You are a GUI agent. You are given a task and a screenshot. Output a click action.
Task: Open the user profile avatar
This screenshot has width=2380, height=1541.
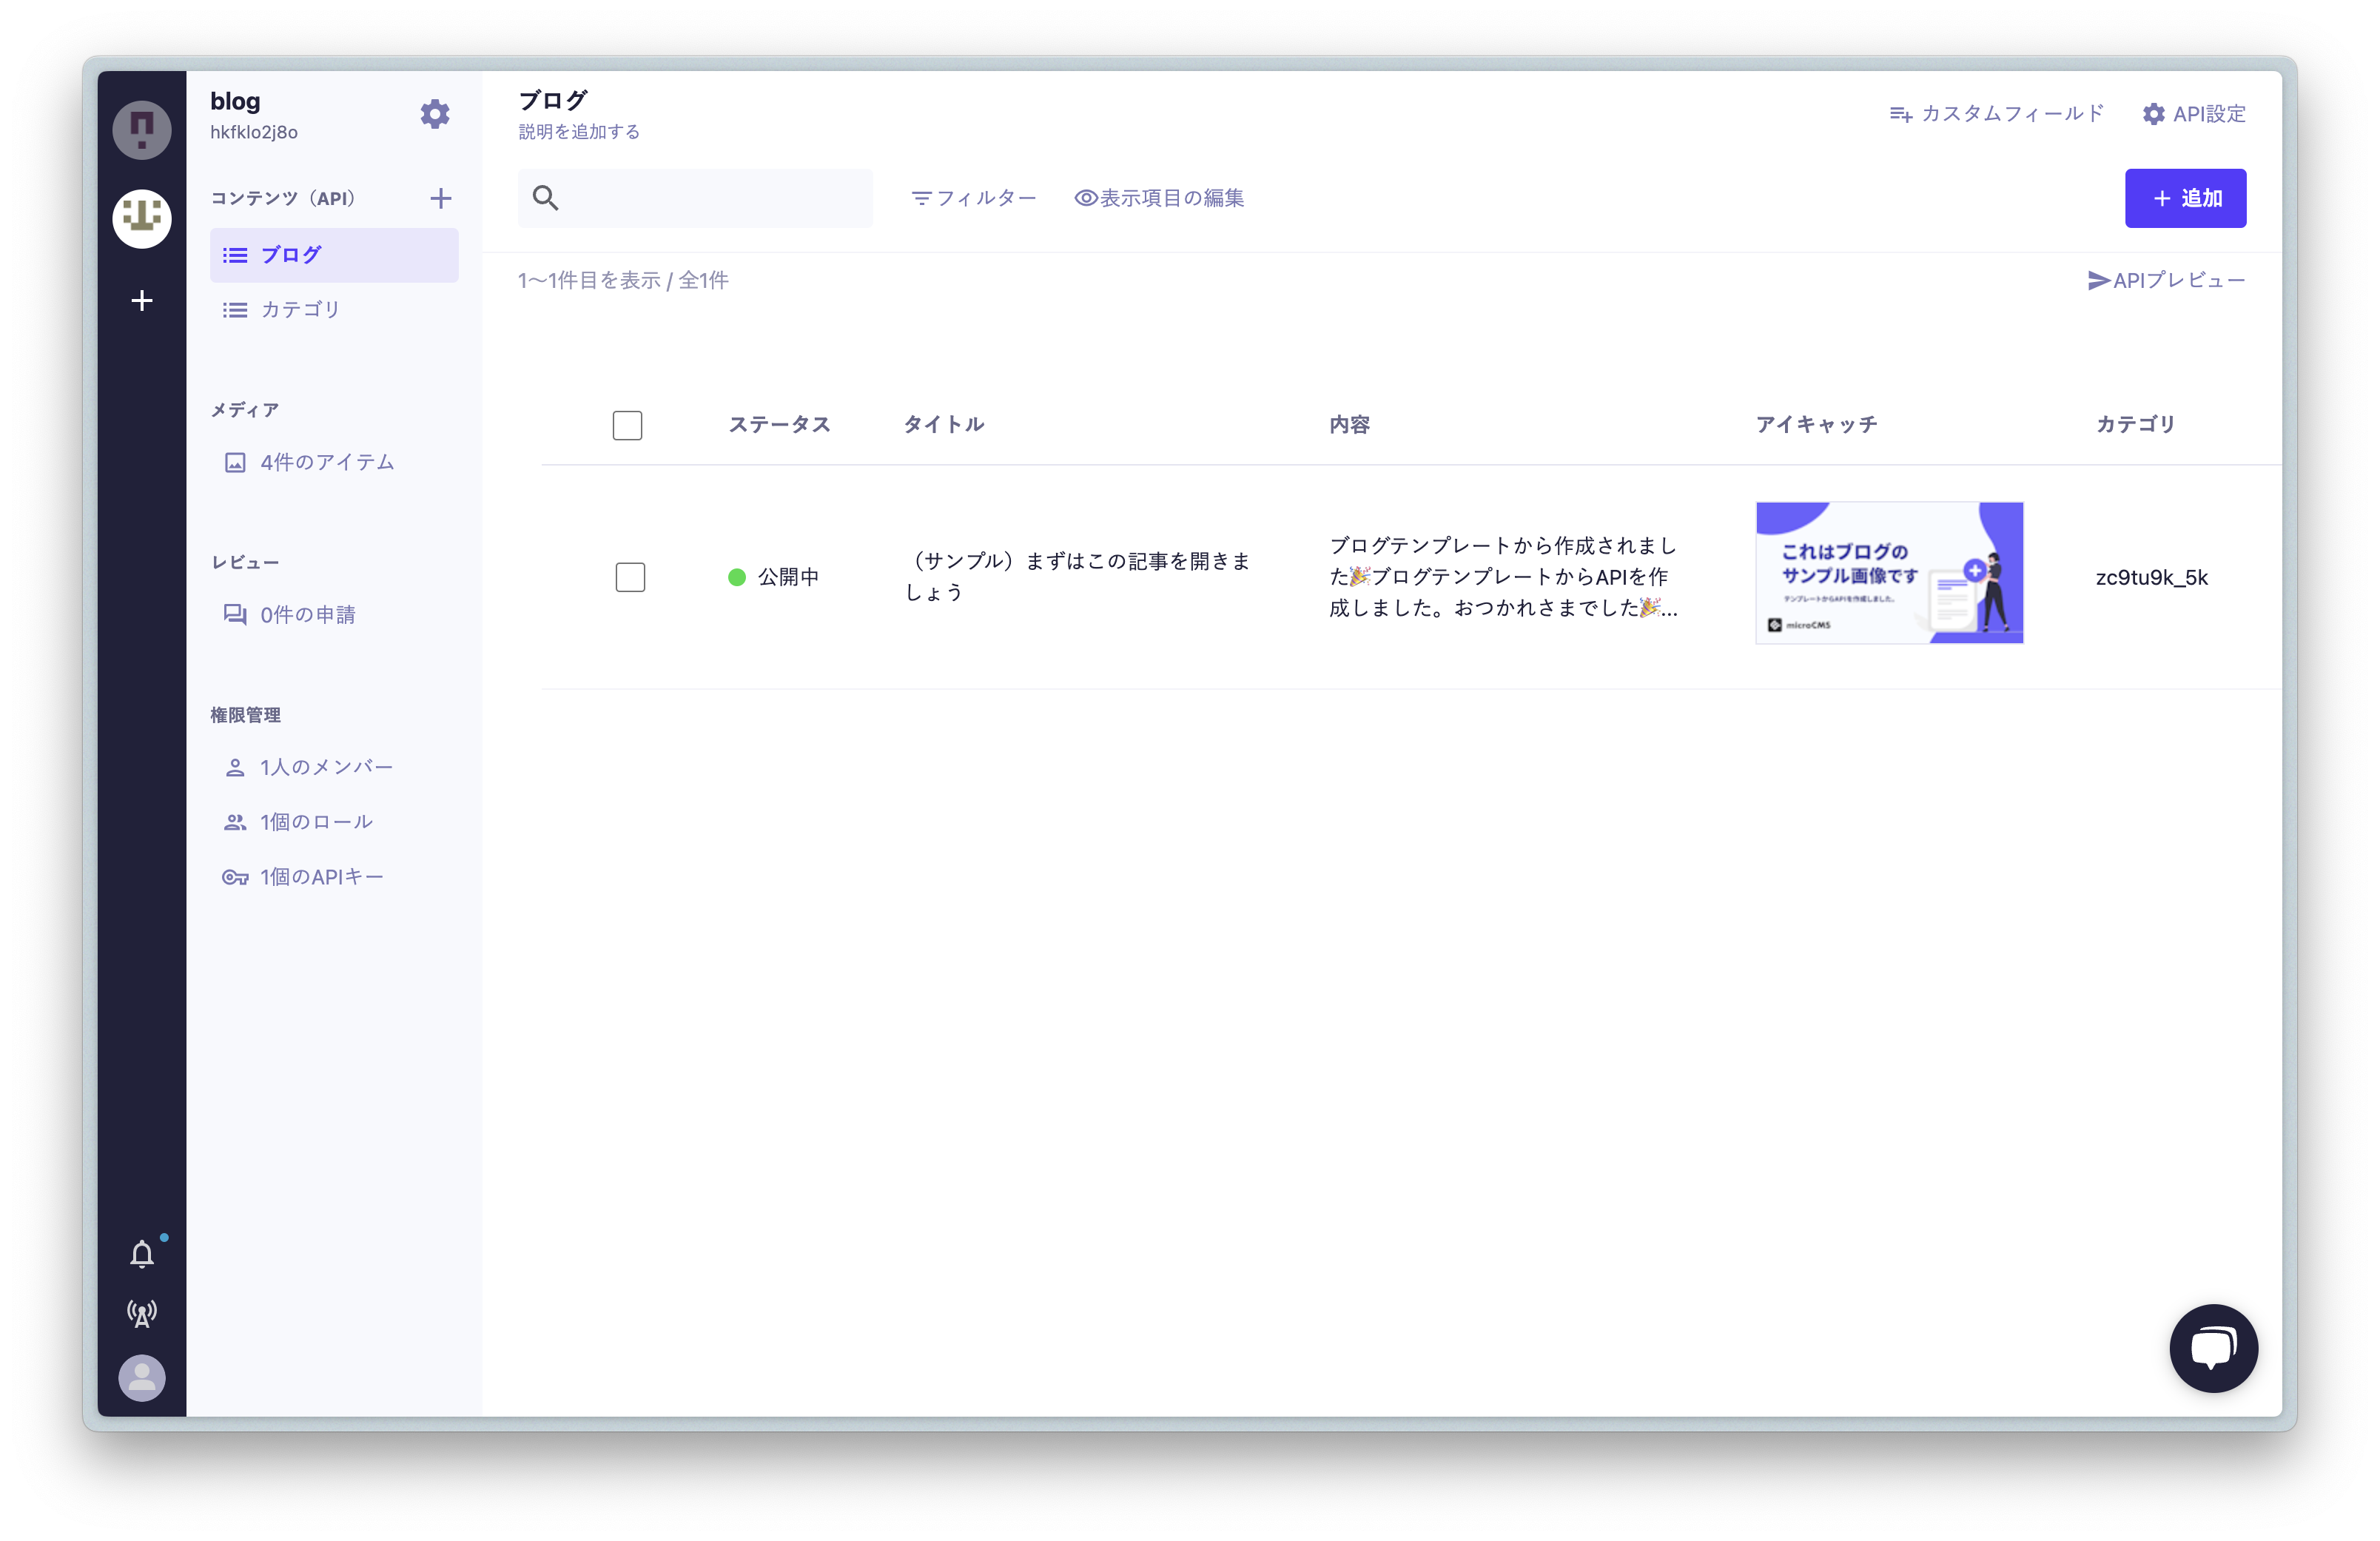(x=142, y=1378)
